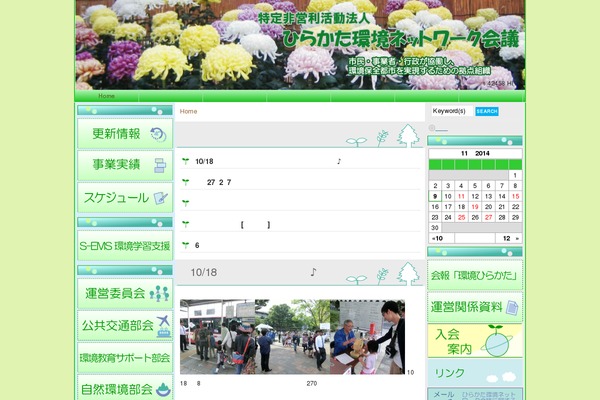Open the リンク banner
Viewport: 600px width, 400px height.
(474, 372)
